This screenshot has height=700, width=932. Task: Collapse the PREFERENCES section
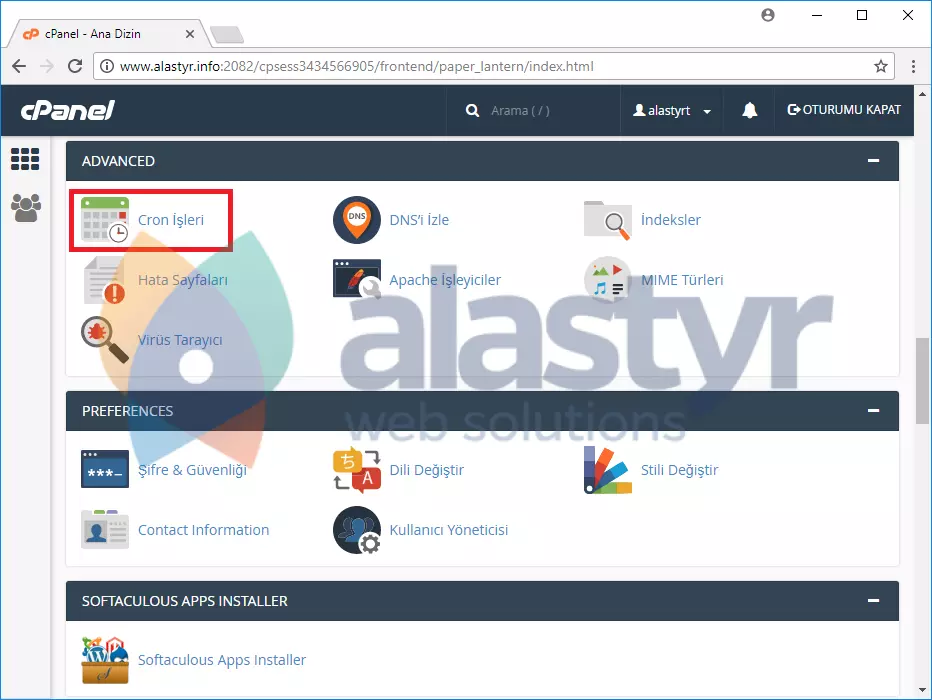873,411
